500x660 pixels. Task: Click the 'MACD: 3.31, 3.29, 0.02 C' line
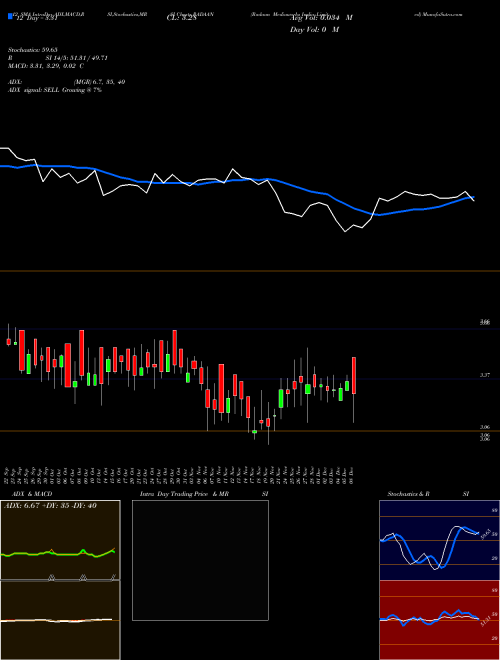[x=46, y=66]
